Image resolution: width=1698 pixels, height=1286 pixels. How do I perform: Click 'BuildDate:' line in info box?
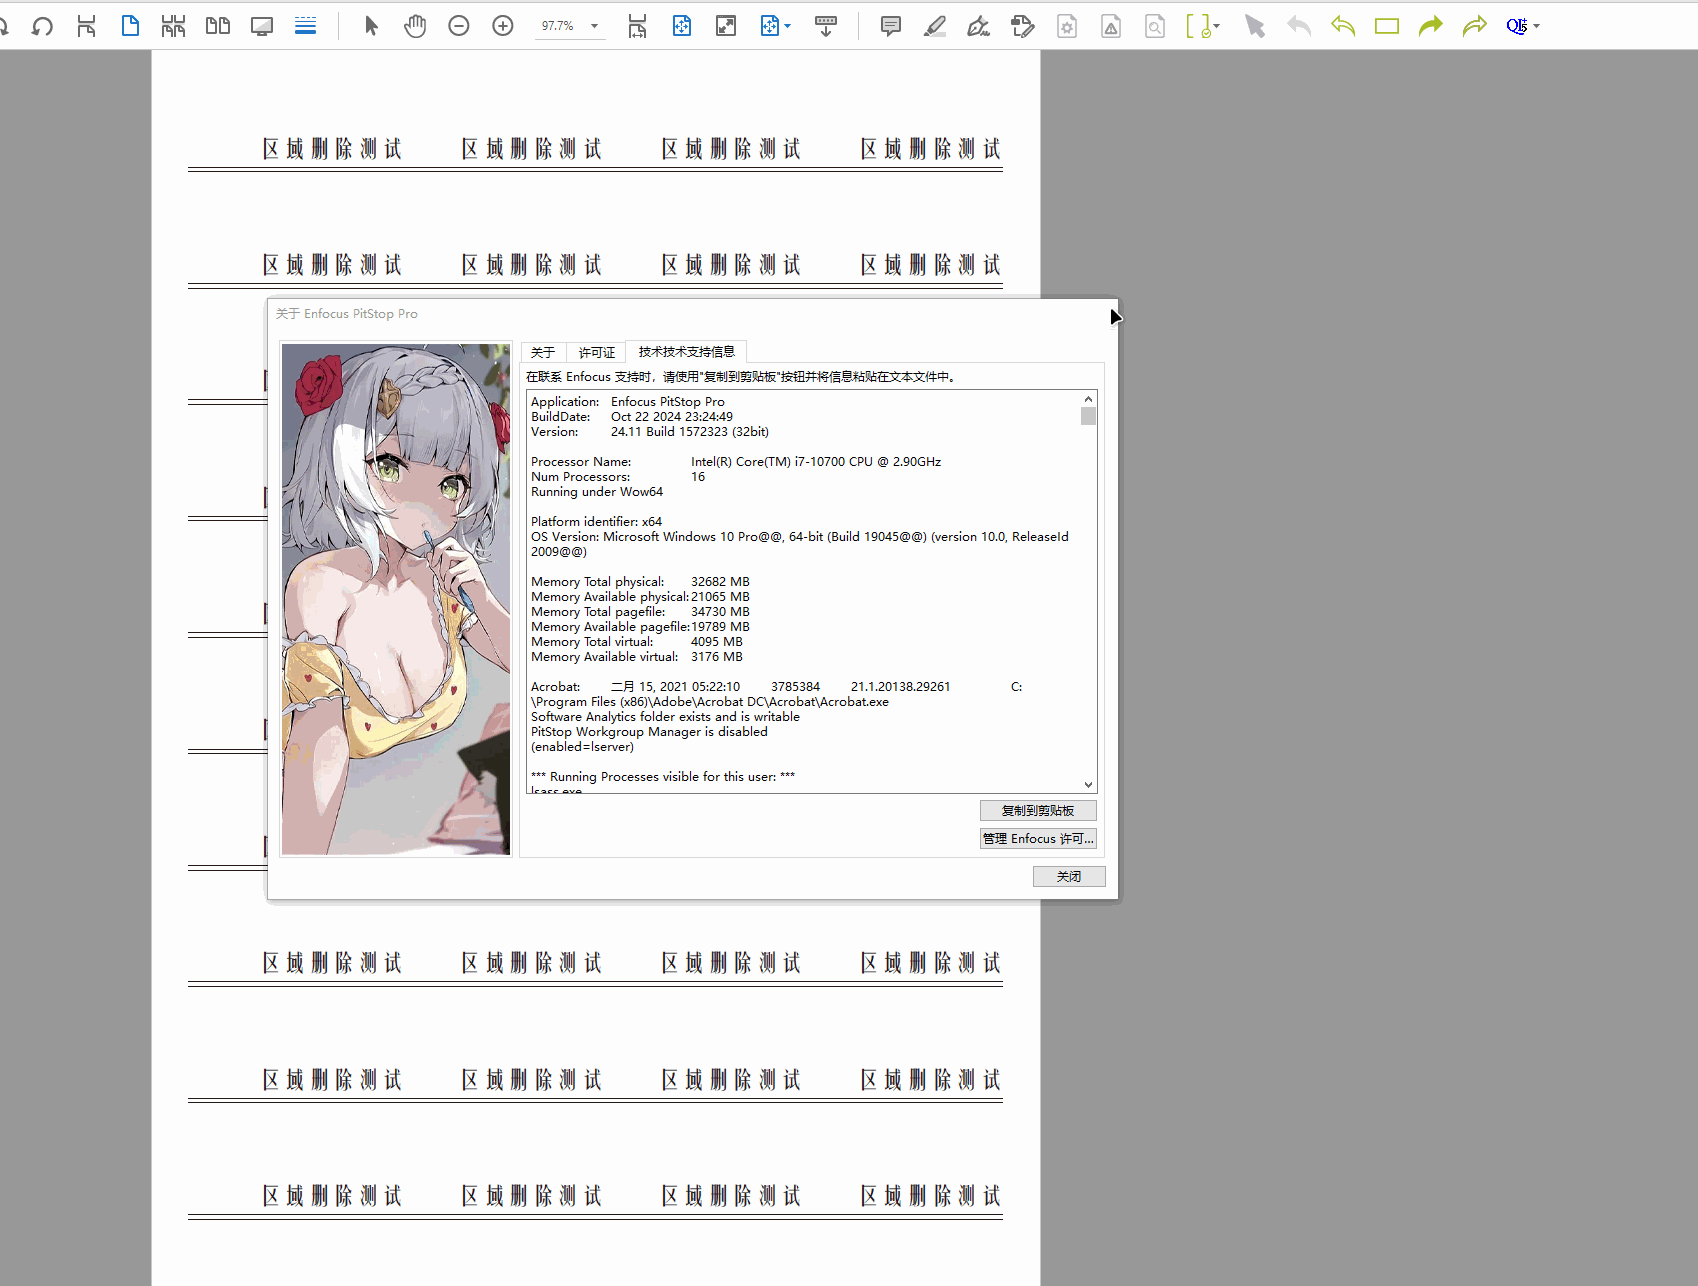click(x=632, y=417)
